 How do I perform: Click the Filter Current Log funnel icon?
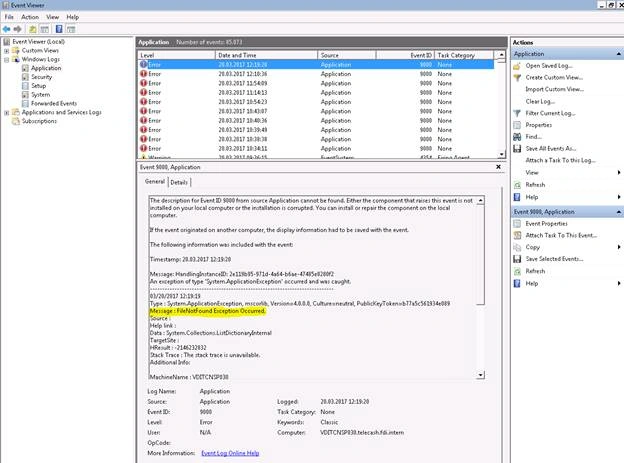(x=517, y=113)
